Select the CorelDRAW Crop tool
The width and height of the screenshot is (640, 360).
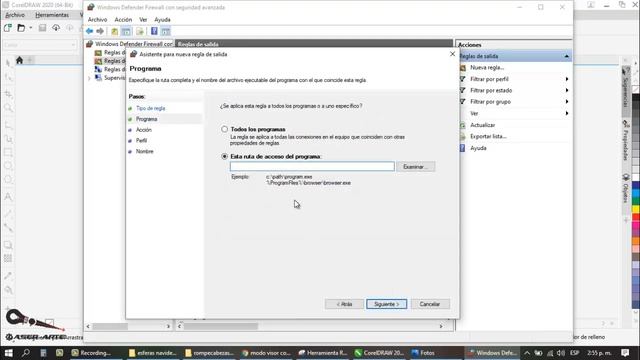(x=8, y=94)
